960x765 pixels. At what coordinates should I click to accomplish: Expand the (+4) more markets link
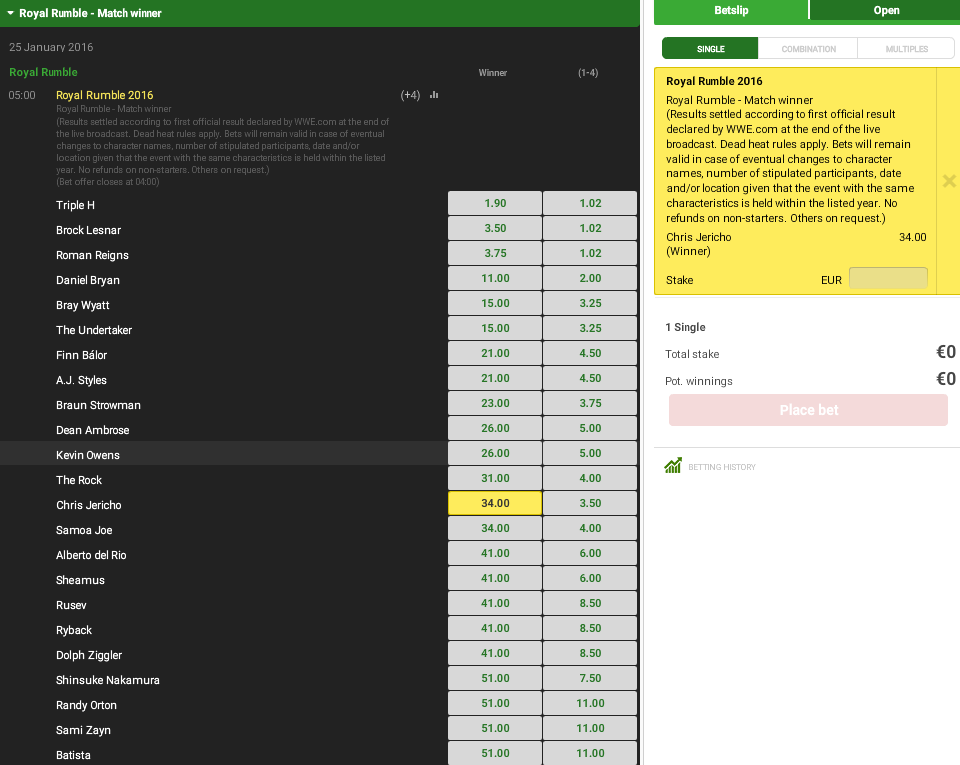(x=410, y=95)
